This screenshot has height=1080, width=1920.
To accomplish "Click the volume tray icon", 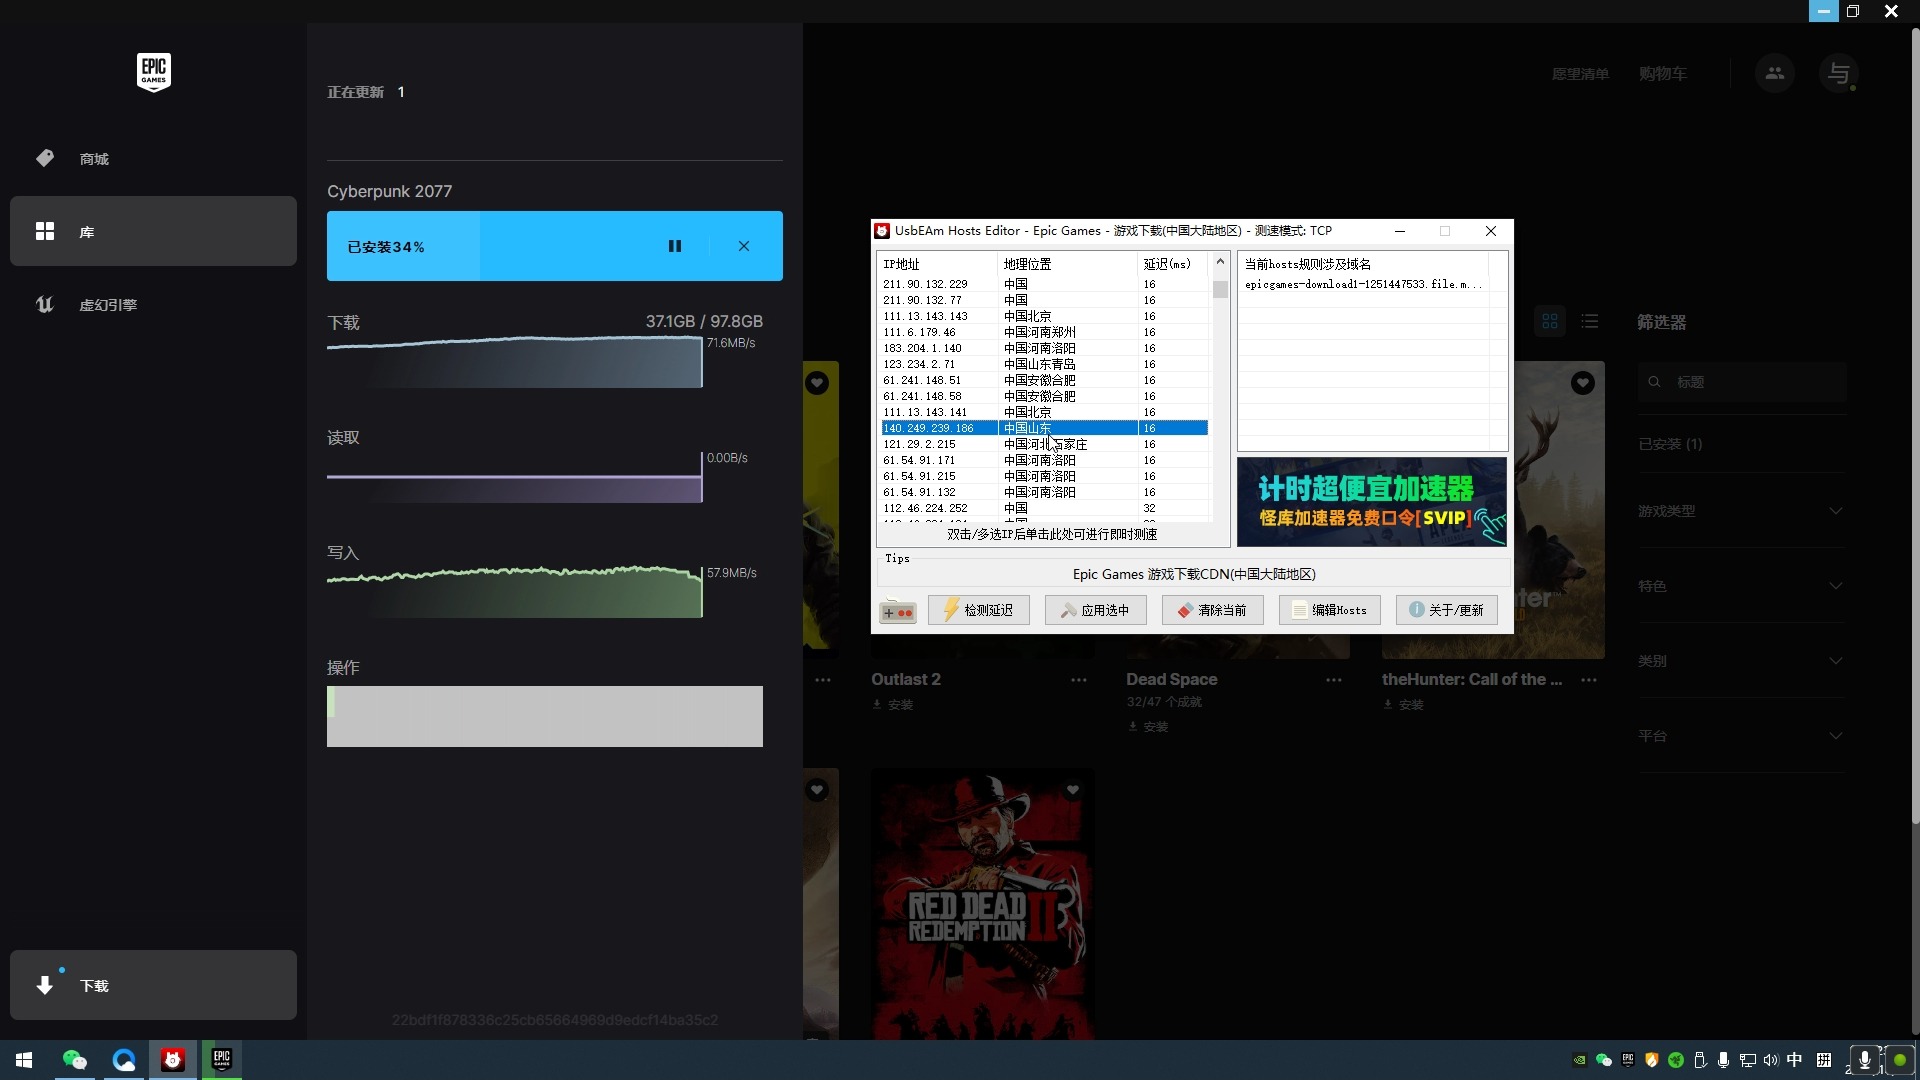I will coord(1771,1060).
